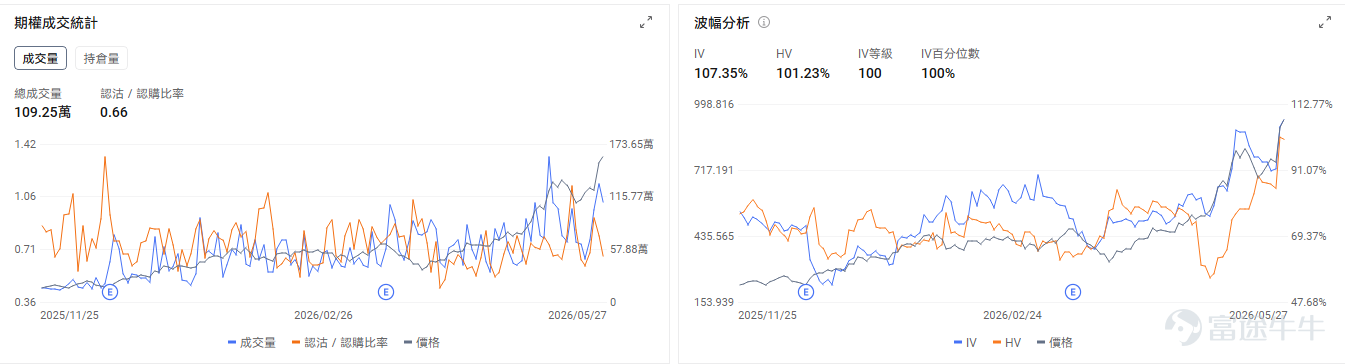Click the 173.65萬 right axis label
The image size is (1345, 364).
(x=631, y=145)
